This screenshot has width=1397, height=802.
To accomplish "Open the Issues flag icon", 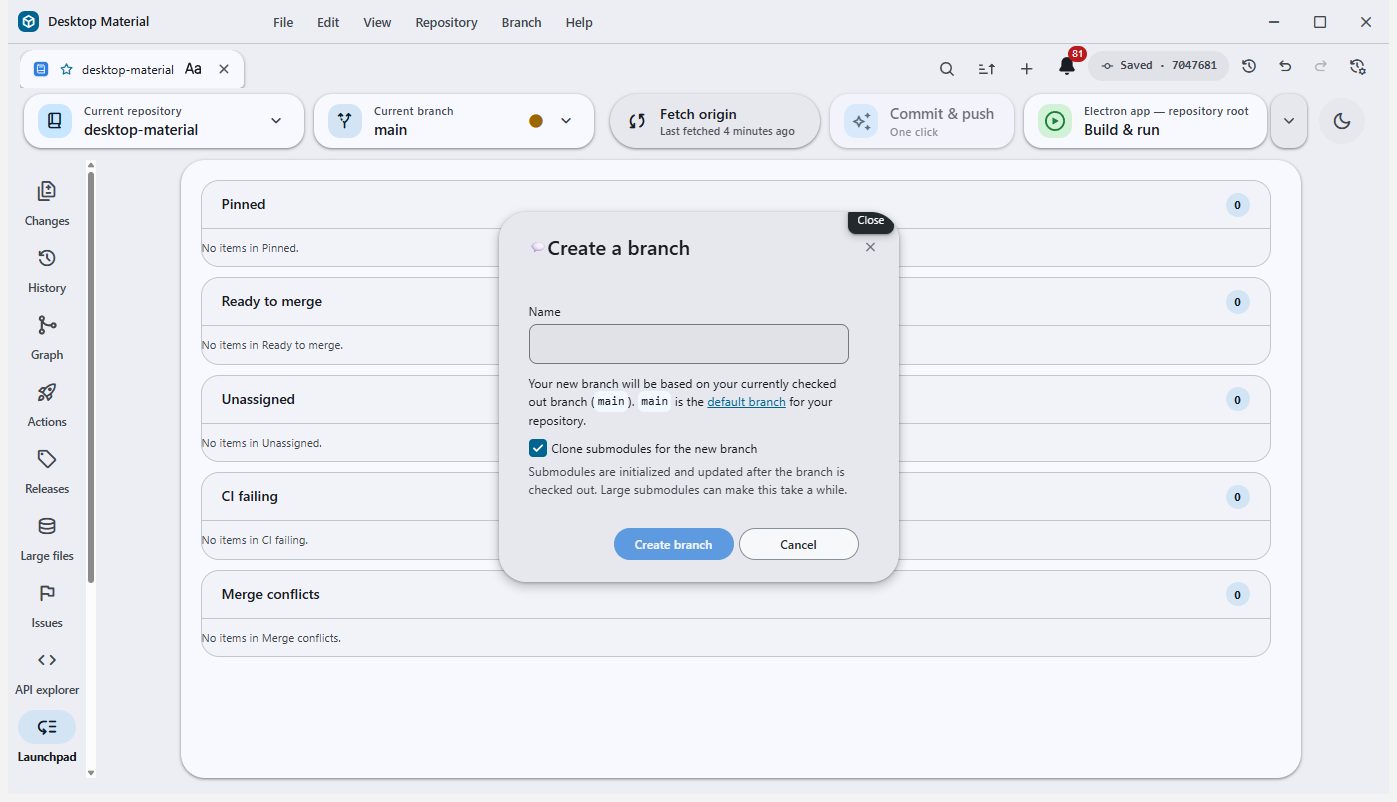I will tap(47, 593).
